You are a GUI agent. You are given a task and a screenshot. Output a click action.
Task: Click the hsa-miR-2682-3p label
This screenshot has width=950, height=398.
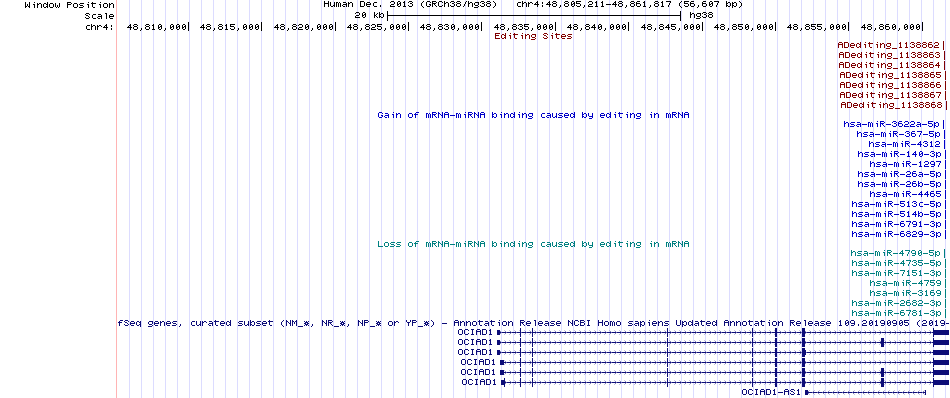click(x=896, y=303)
